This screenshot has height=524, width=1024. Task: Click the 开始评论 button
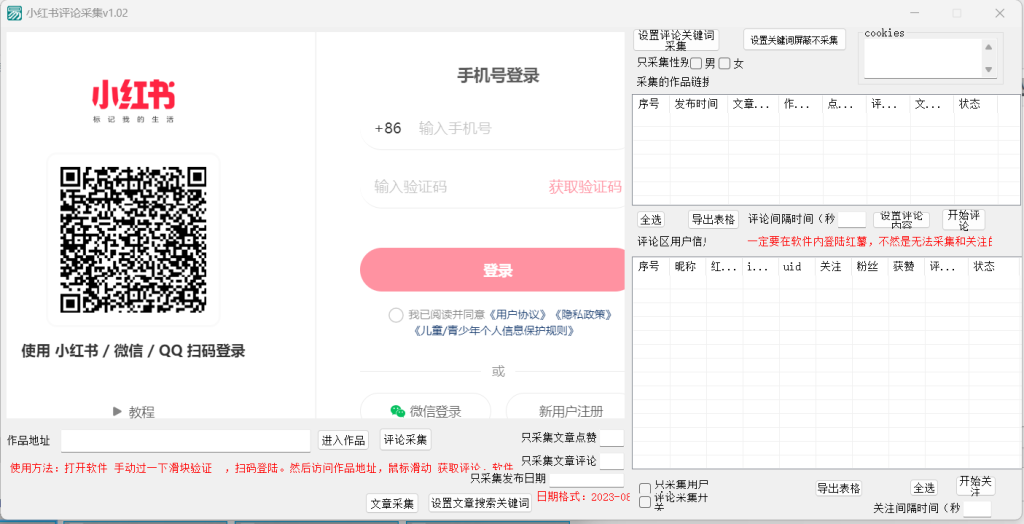(964, 219)
